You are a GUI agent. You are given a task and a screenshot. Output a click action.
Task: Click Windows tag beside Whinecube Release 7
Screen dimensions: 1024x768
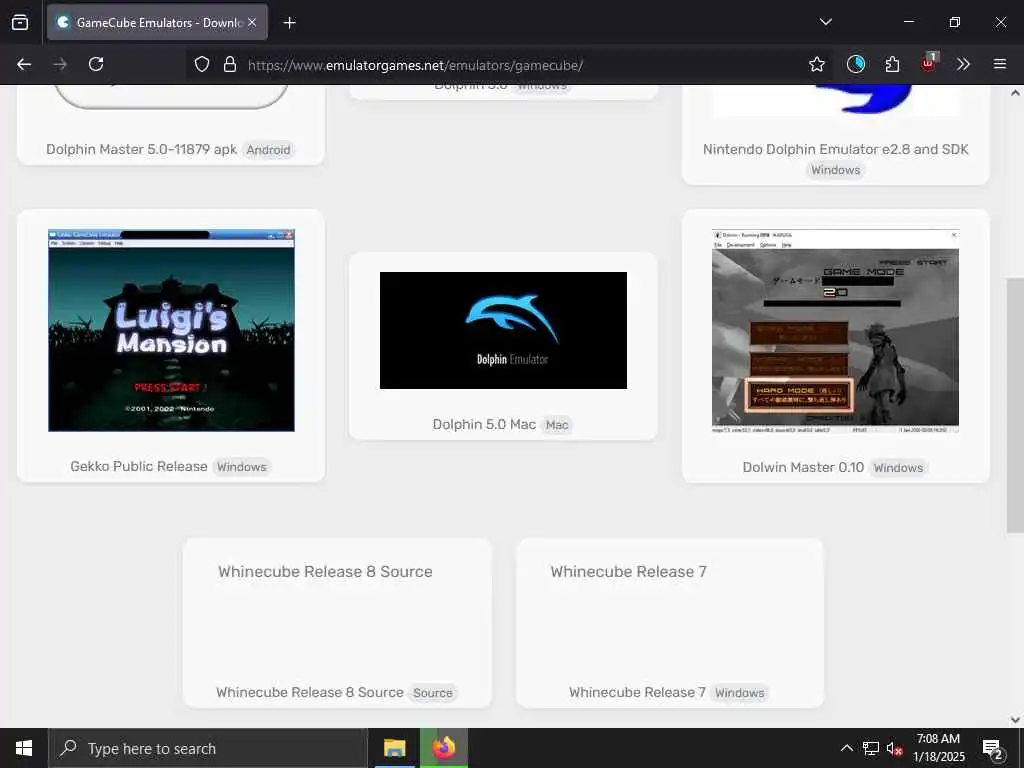coord(739,693)
